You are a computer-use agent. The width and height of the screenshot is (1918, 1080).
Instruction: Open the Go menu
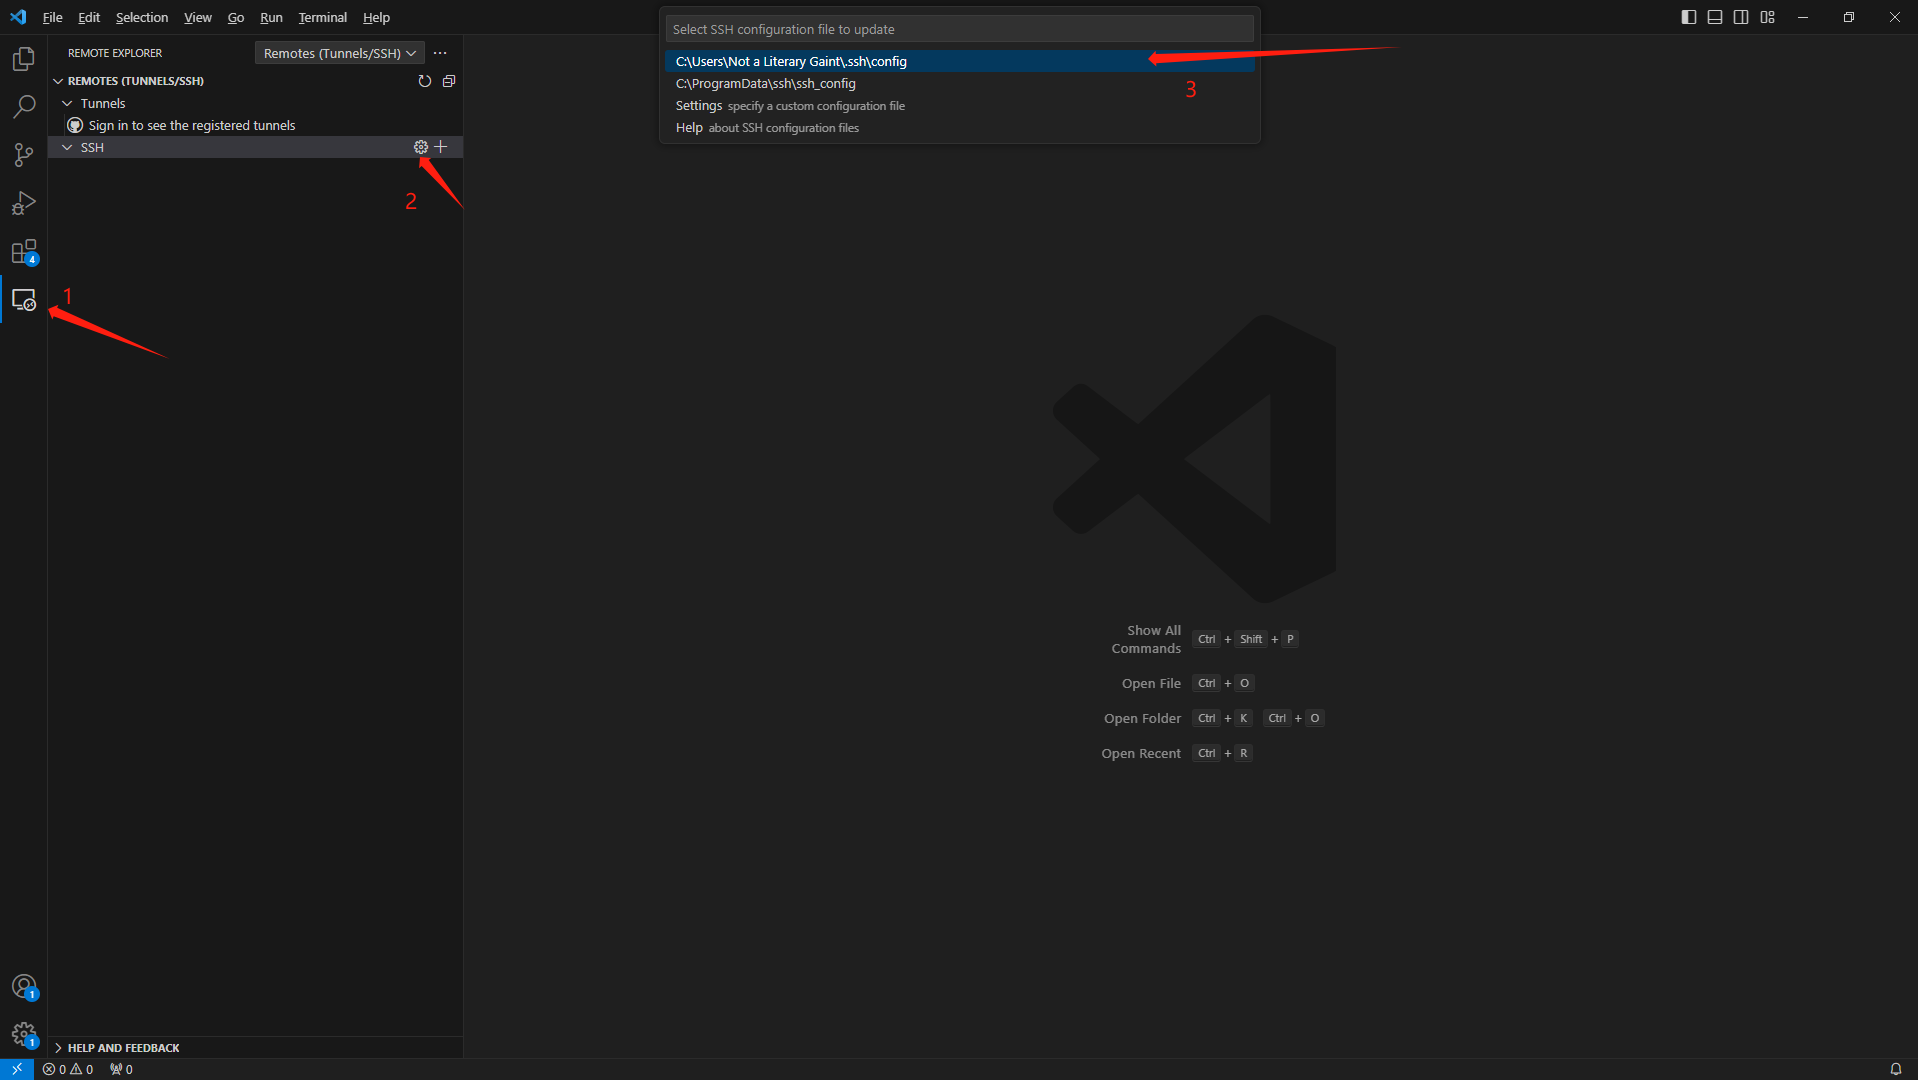point(236,17)
